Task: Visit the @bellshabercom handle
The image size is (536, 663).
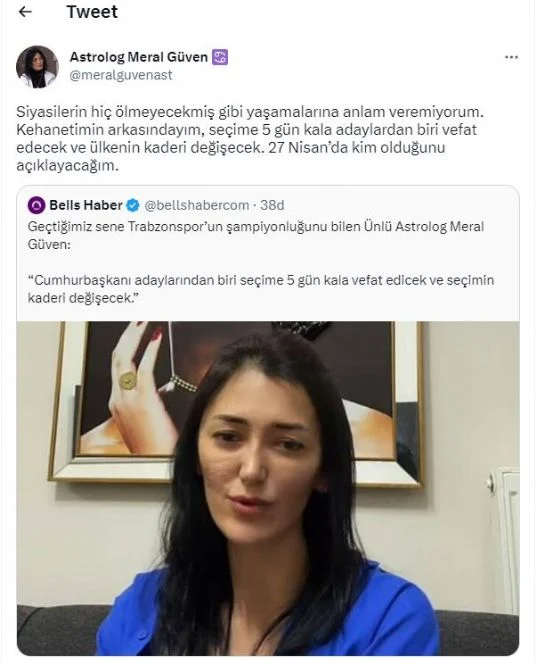Action: pyautogui.click(x=197, y=205)
